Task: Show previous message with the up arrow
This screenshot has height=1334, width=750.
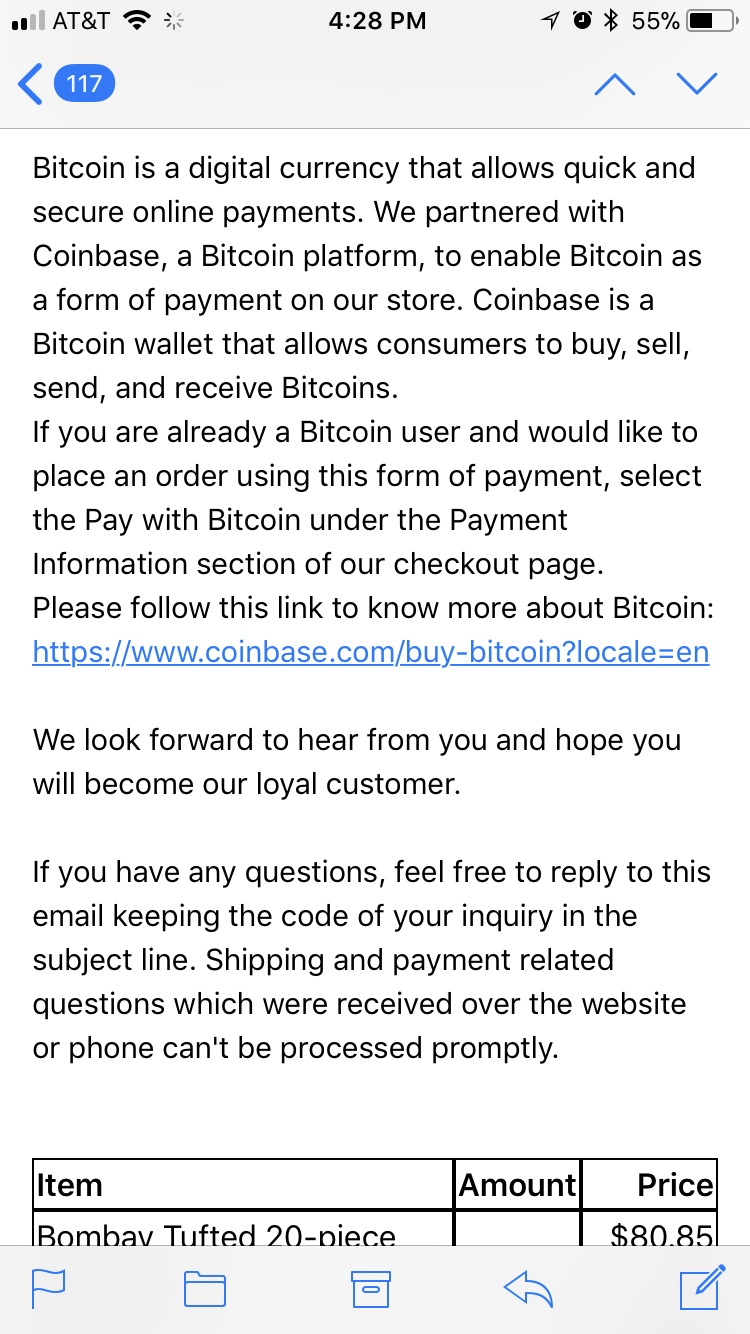Action: point(615,84)
